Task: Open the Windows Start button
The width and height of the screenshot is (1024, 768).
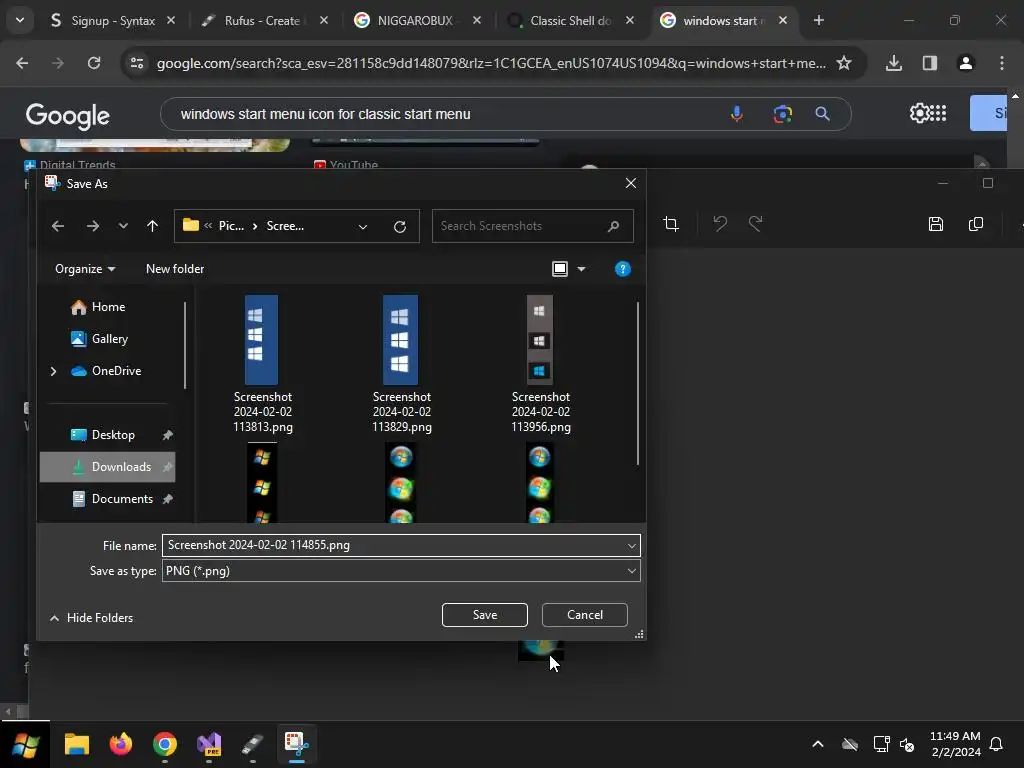Action: pos(25,744)
